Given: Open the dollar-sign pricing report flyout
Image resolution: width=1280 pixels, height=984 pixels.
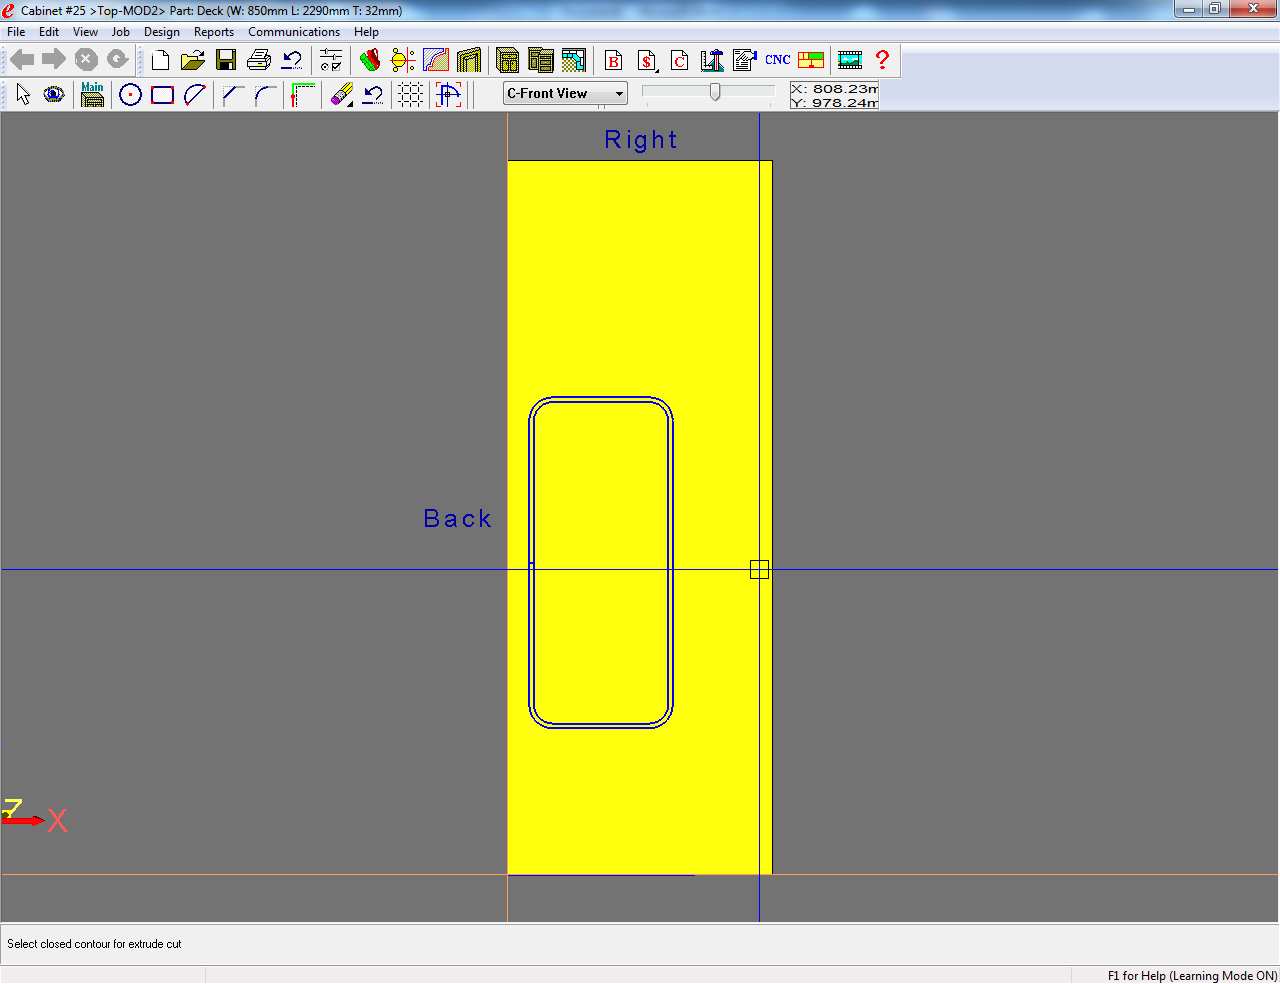Looking at the screenshot, I should [656, 70].
